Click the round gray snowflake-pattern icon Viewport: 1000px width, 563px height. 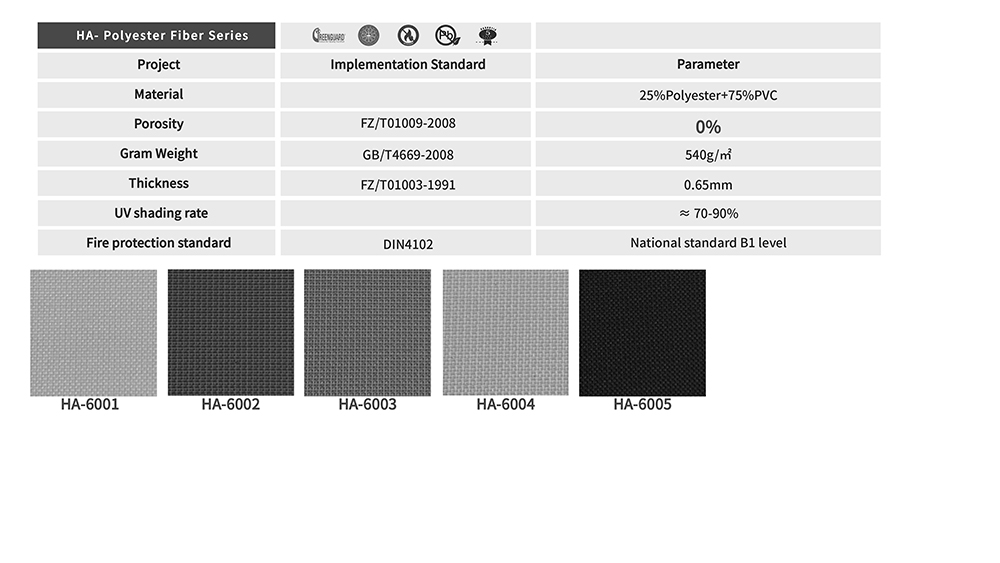click(368, 36)
